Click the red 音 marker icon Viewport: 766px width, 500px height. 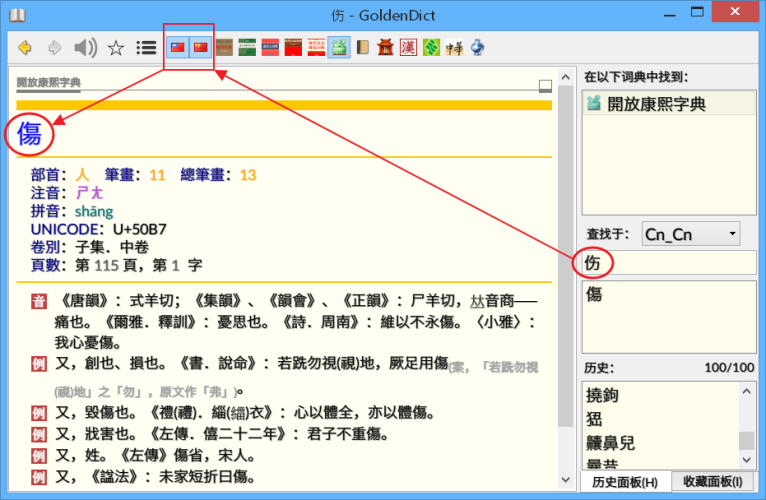(x=39, y=302)
